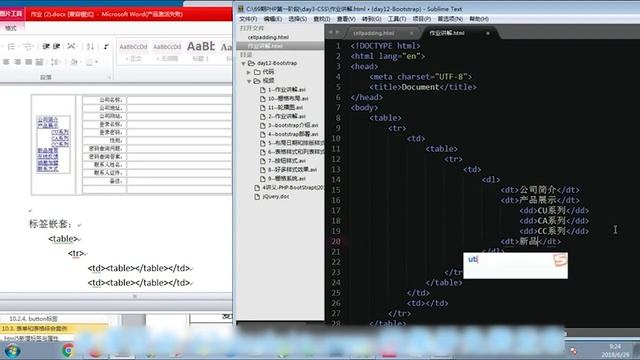Apply distributed alignment in Word ribbon
The width and height of the screenshot is (640, 360).
[40, 62]
